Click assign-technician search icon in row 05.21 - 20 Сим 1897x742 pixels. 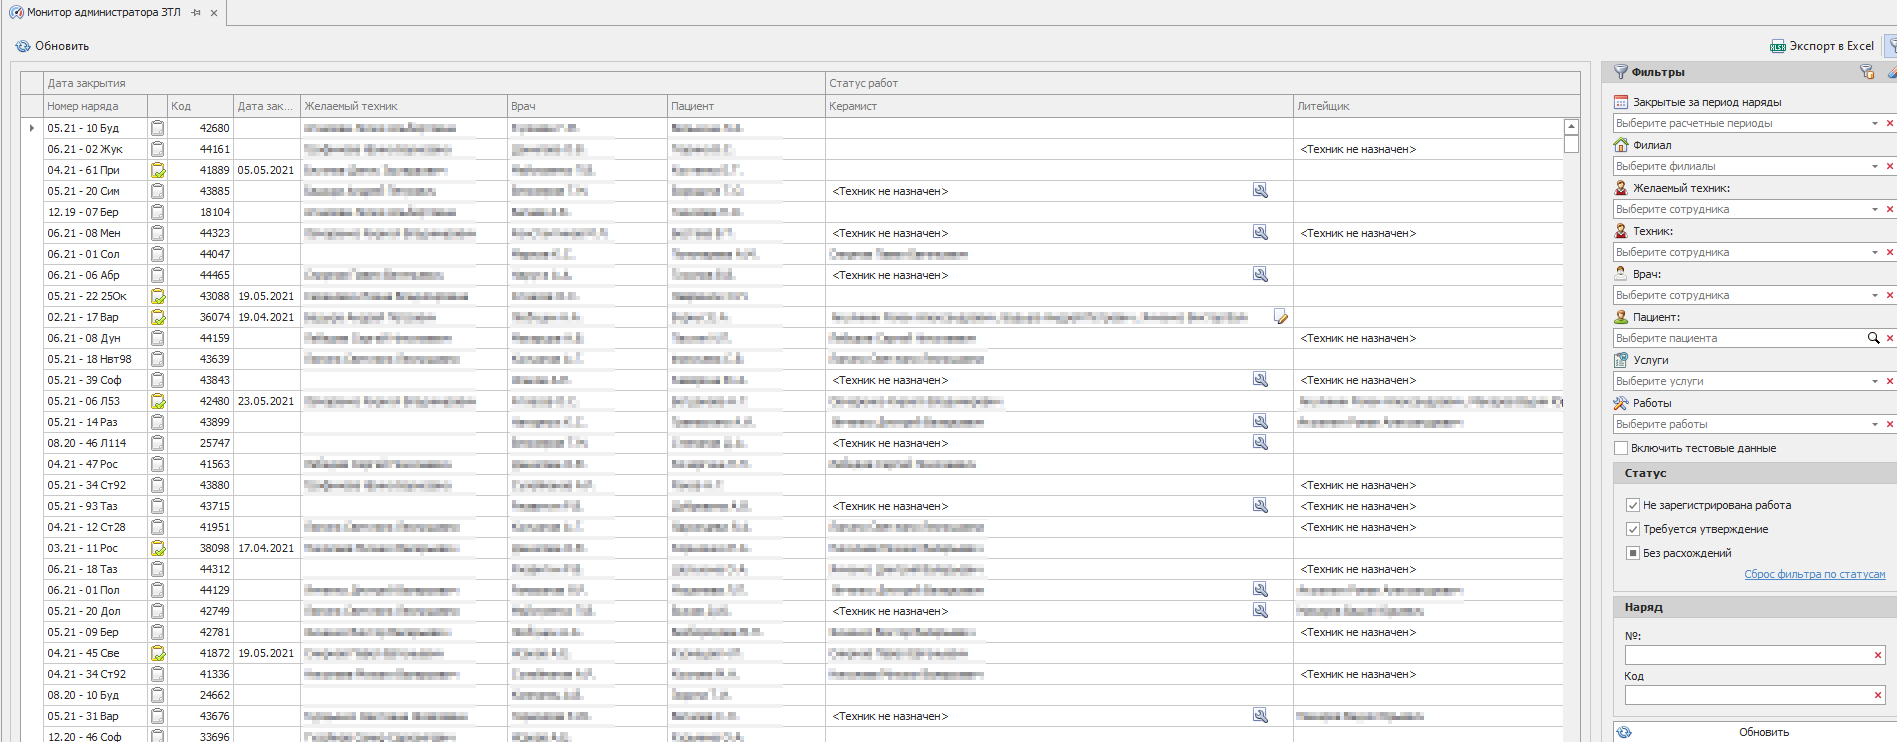click(x=1260, y=190)
